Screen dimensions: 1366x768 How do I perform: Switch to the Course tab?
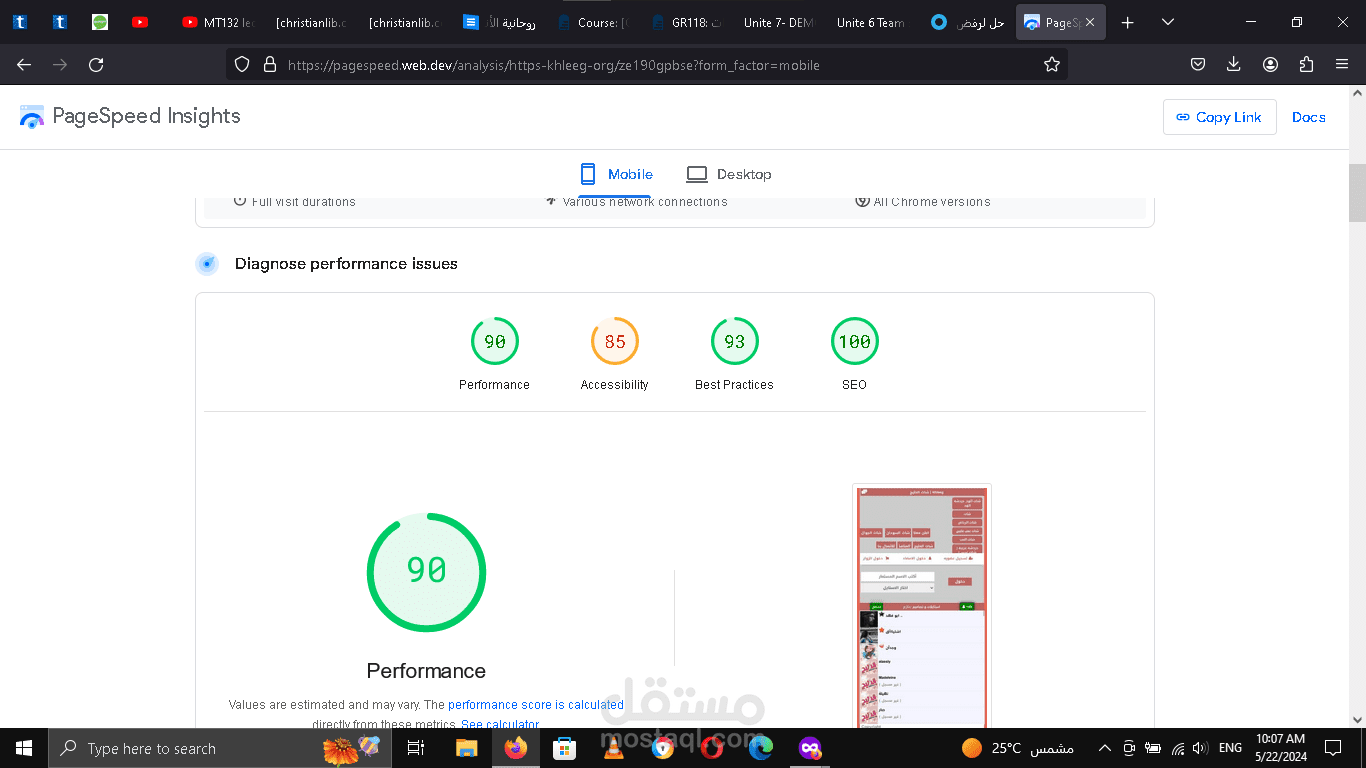tap(592, 23)
